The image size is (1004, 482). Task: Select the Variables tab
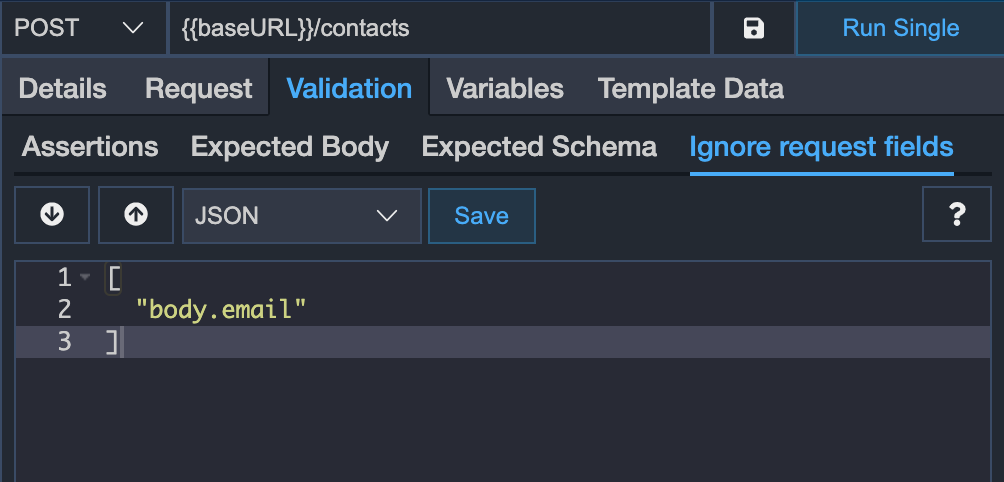[x=505, y=88]
